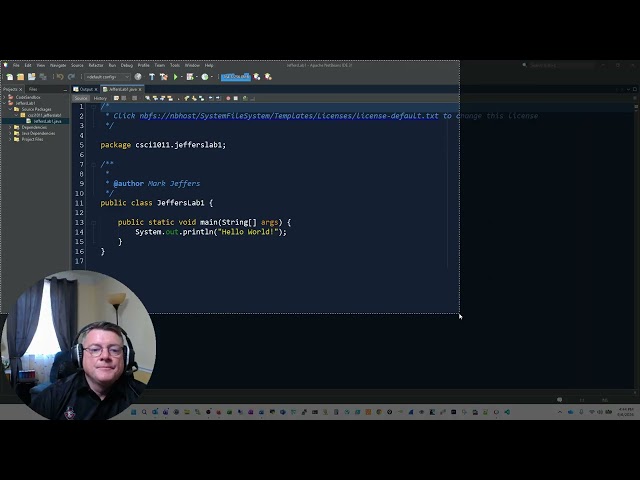Image resolution: width=640 pixels, height=480 pixels.
Task: Open the Debug Project dropdown arrow
Action: pyautogui.click(x=197, y=77)
